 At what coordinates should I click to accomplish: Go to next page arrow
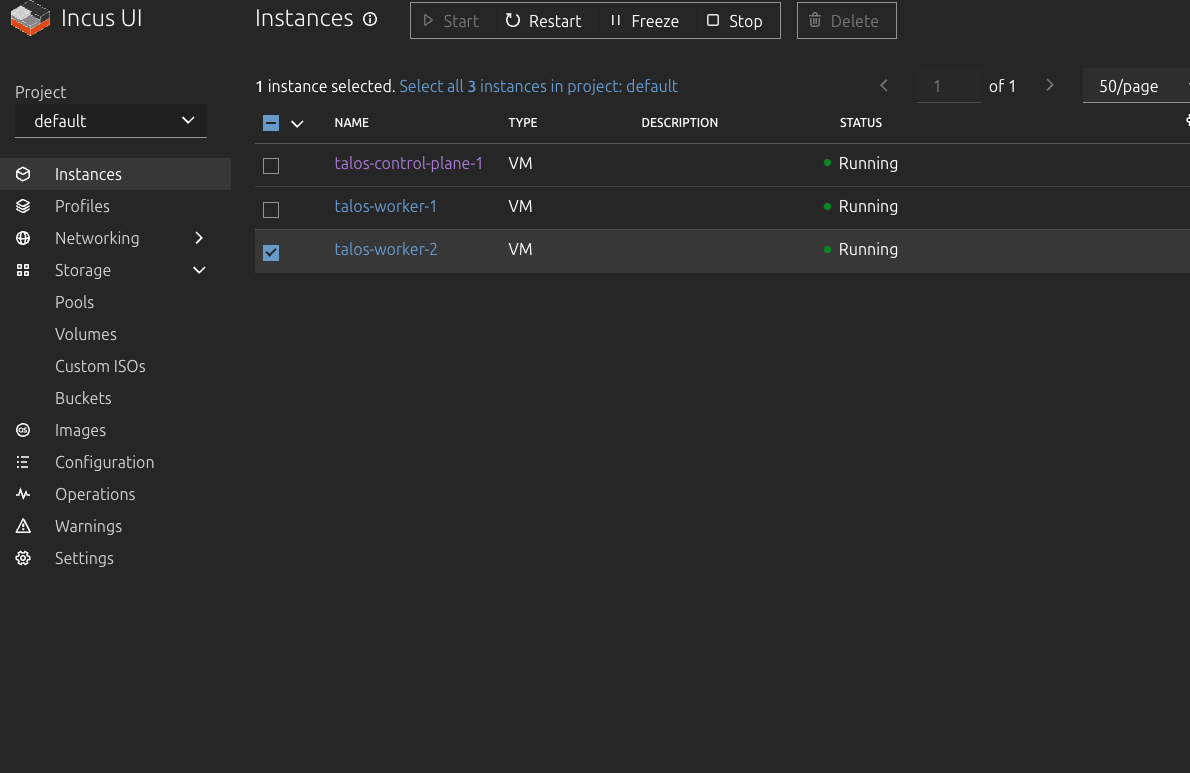point(1050,86)
